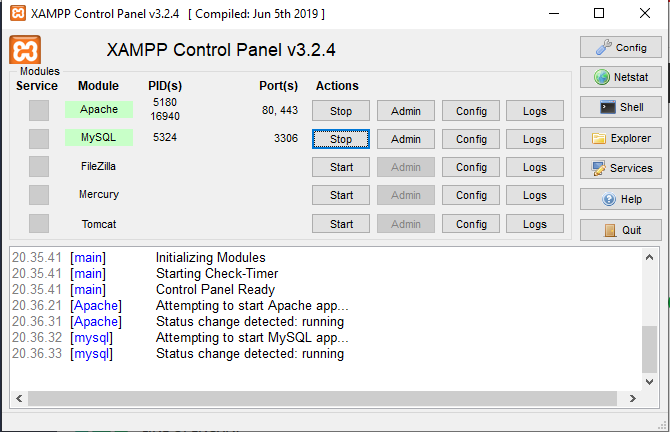The width and height of the screenshot is (670, 432).
Task: Click the XAMPP title bar icon
Action: pyautogui.click(x=18, y=13)
